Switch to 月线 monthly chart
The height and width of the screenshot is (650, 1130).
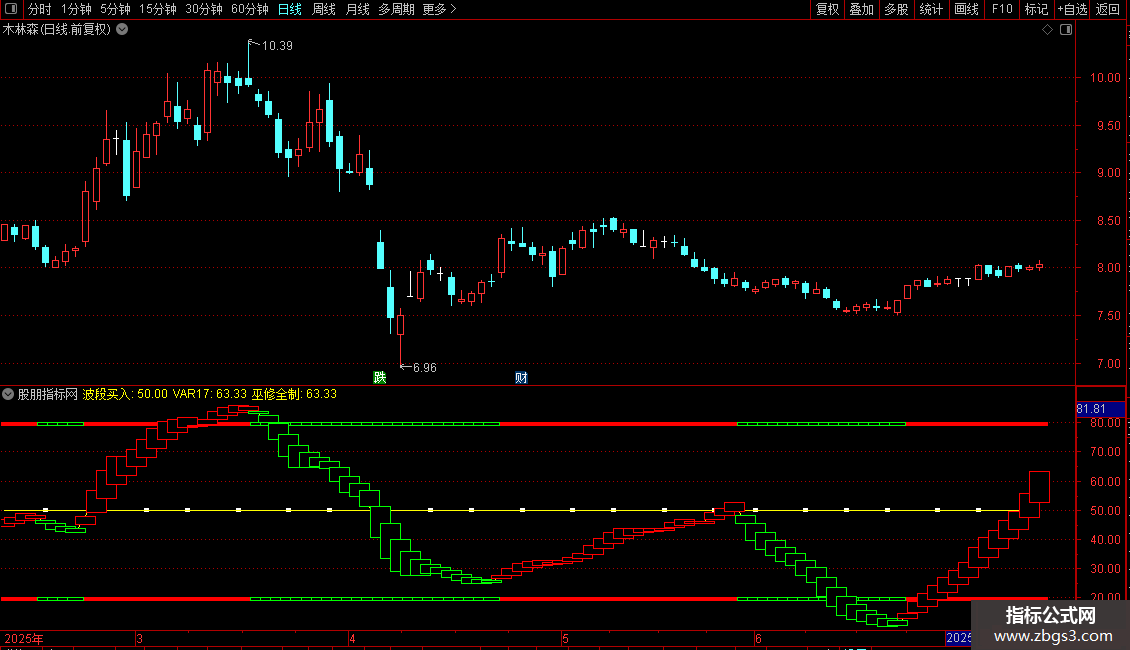click(357, 9)
